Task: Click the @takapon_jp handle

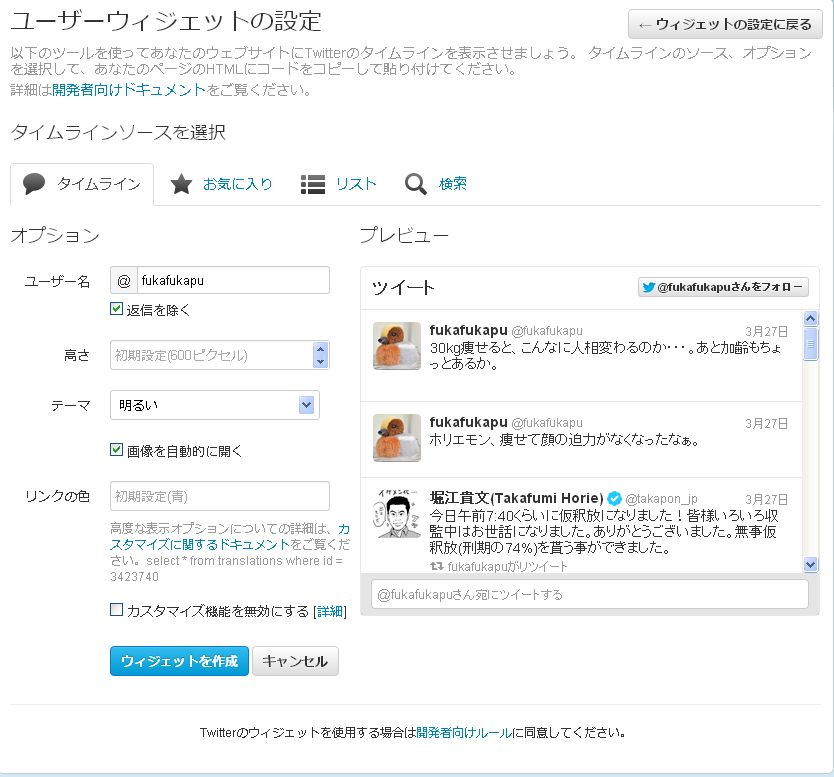Action: pos(661,499)
